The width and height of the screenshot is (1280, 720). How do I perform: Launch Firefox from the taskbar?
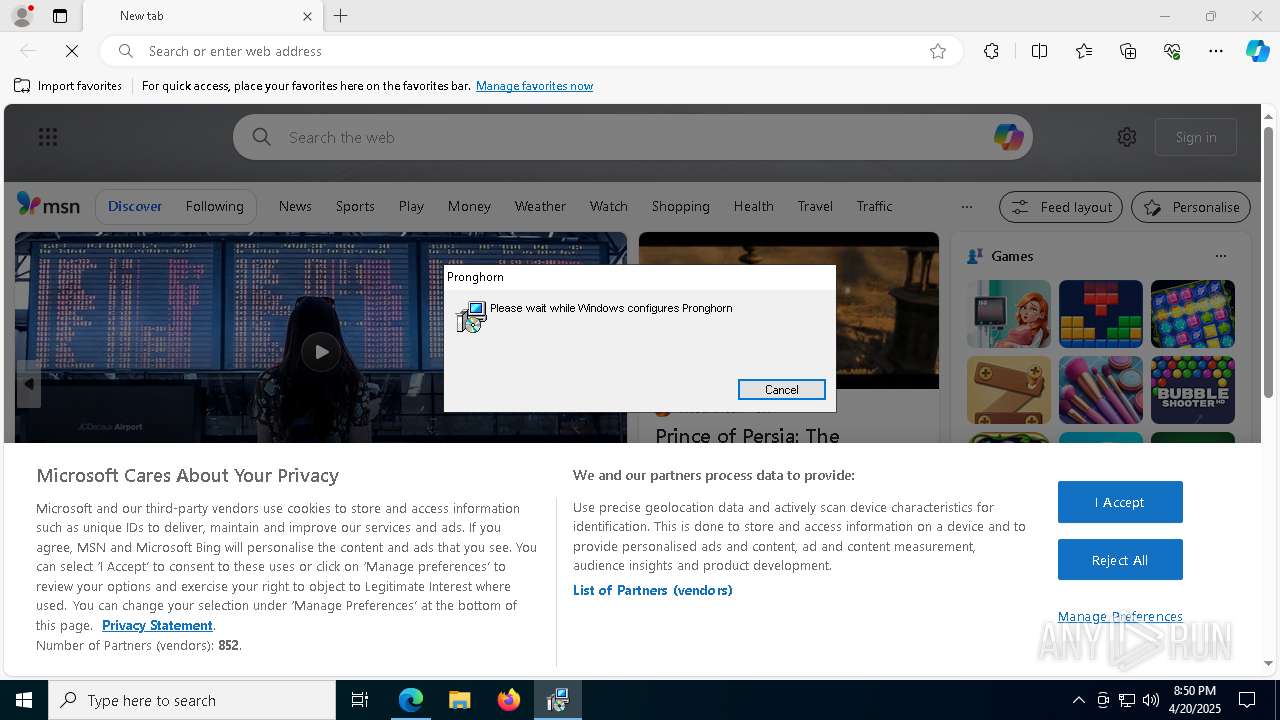point(508,700)
